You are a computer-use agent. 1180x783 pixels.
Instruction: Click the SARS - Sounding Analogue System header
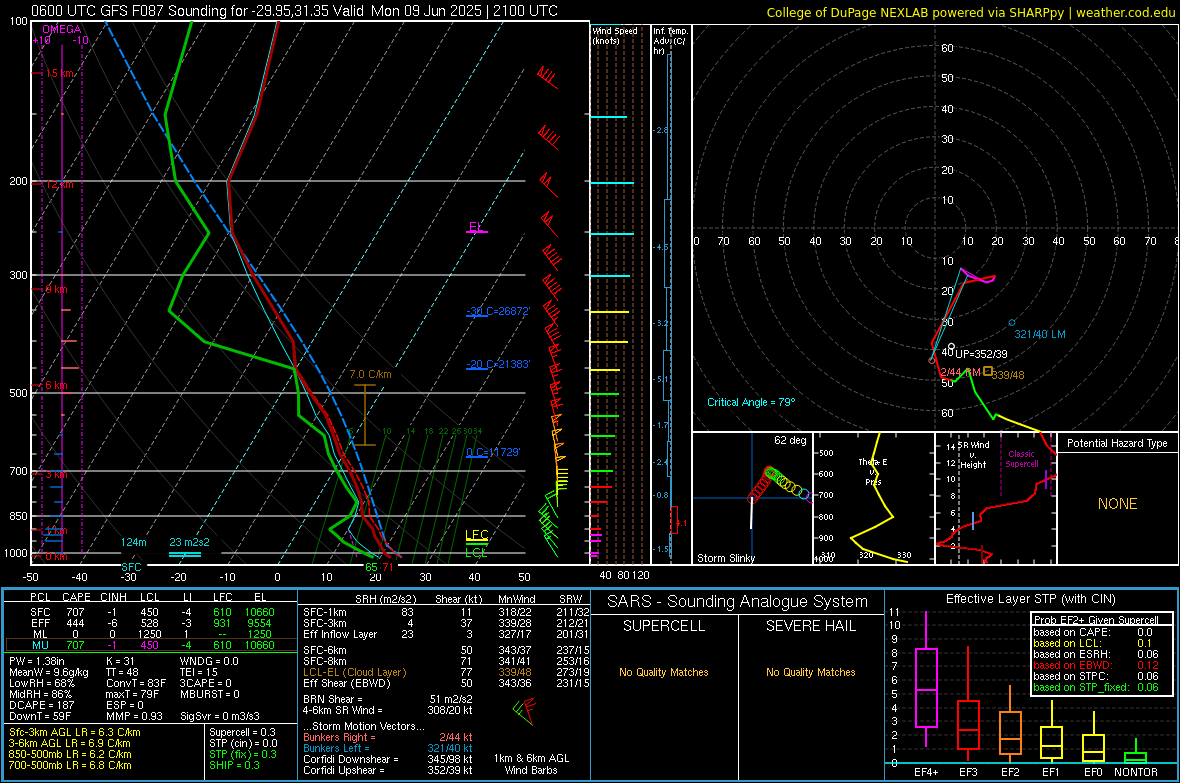(737, 602)
